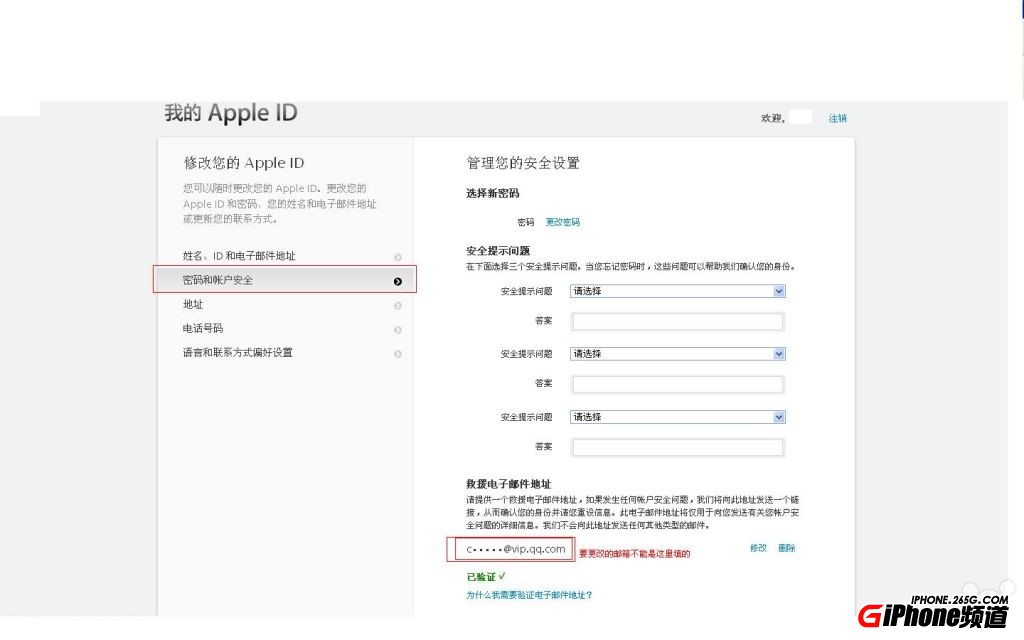Click the arrow icon on 密码和帐户安全 row
Image resolution: width=1024 pixels, height=640 pixels.
point(398,280)
